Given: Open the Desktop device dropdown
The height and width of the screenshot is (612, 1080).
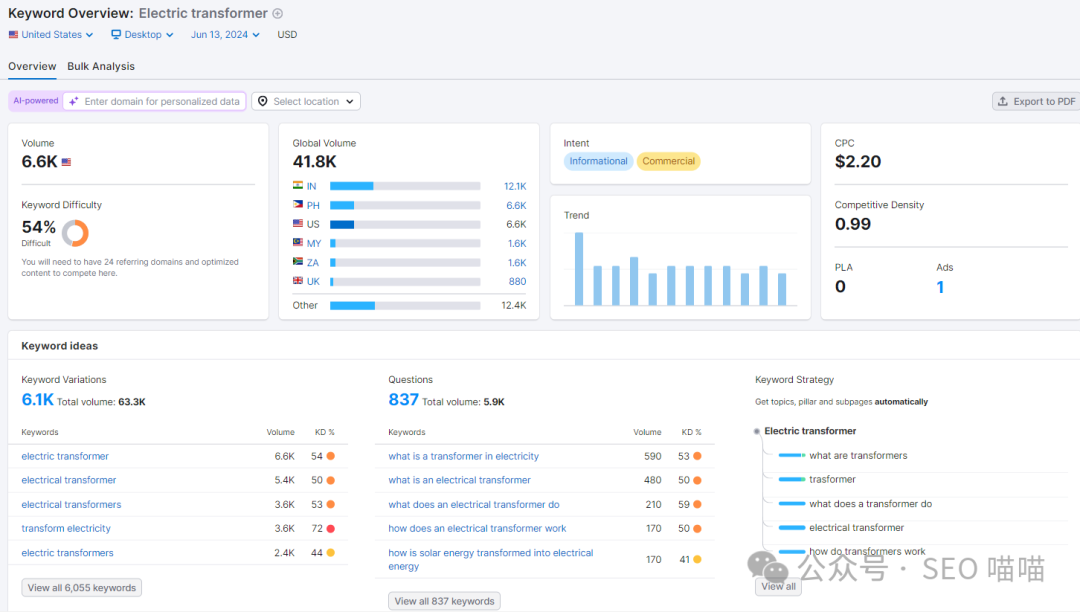Looking at the screenshot, I should point(142,34).
